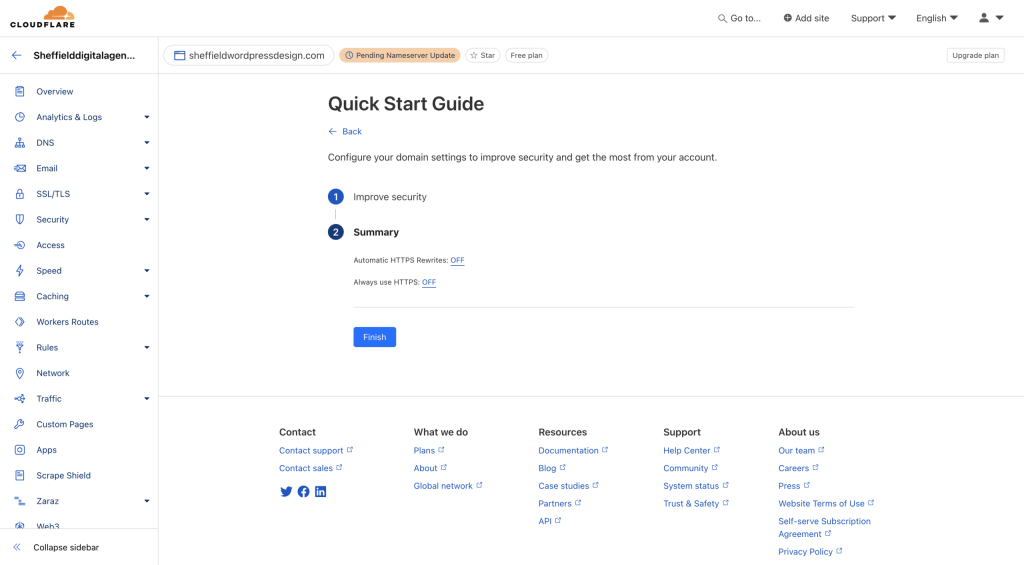Open the Facebook social icon
This screenshot has width=1024, height=565.
pos(304,492)
